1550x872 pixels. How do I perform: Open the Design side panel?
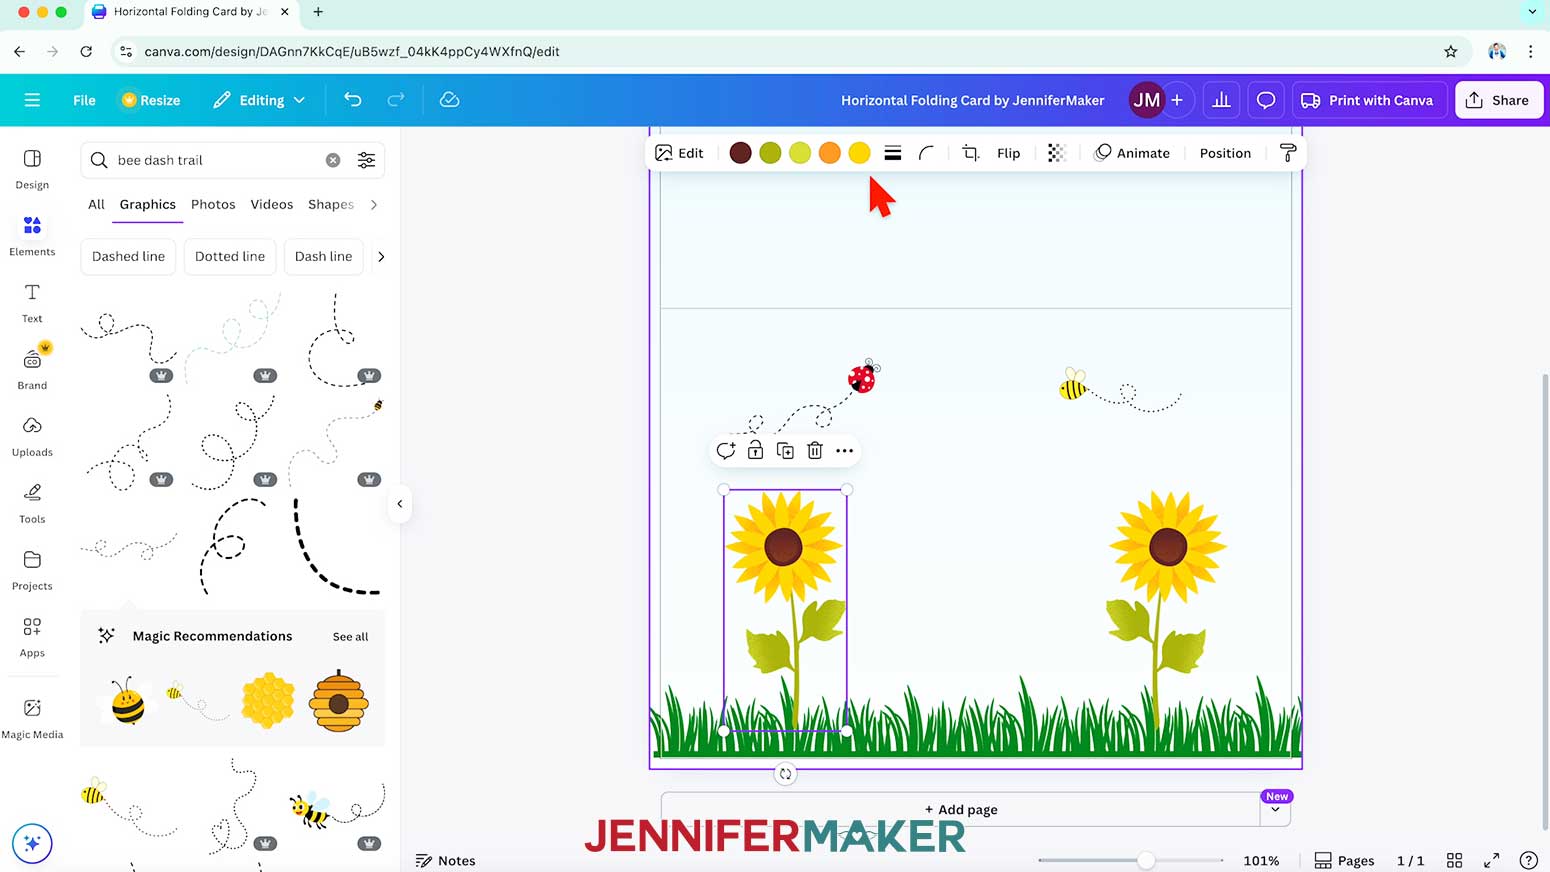click(32, 169)
